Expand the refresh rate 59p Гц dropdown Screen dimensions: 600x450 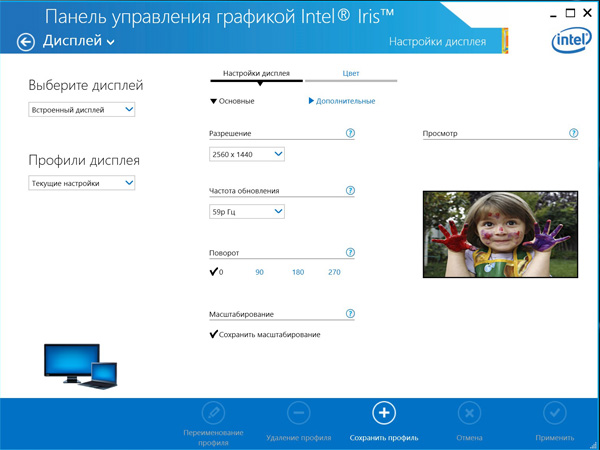(247, 211)
